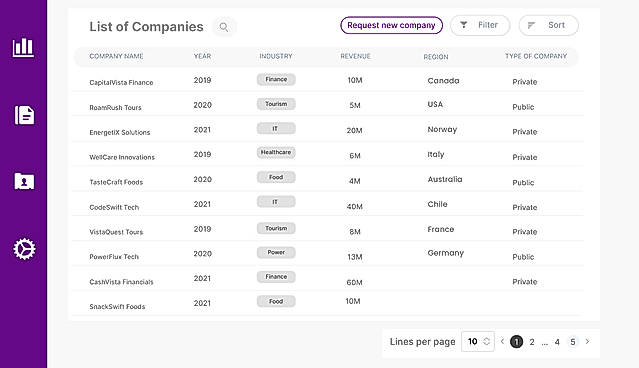The height and width of the screenshot is (368, 639).
Task: Open the settings gear sidebar icon
Action: click(24, 249)
